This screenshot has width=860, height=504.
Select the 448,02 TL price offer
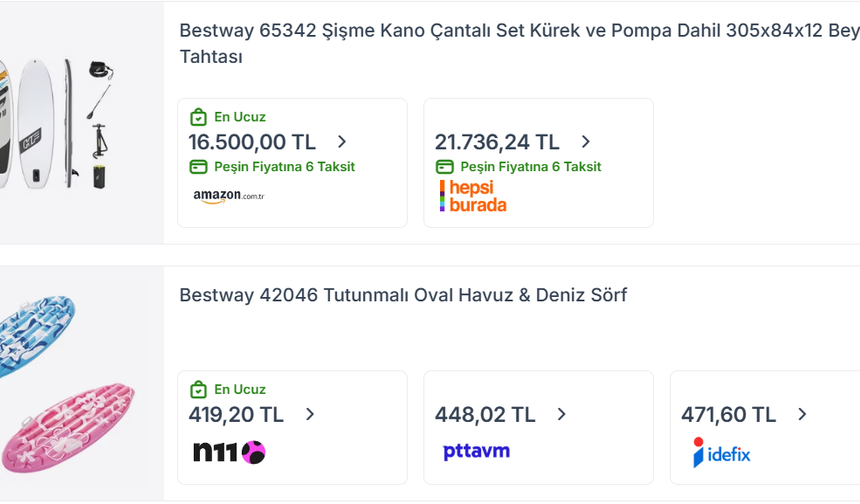[539, 428]
